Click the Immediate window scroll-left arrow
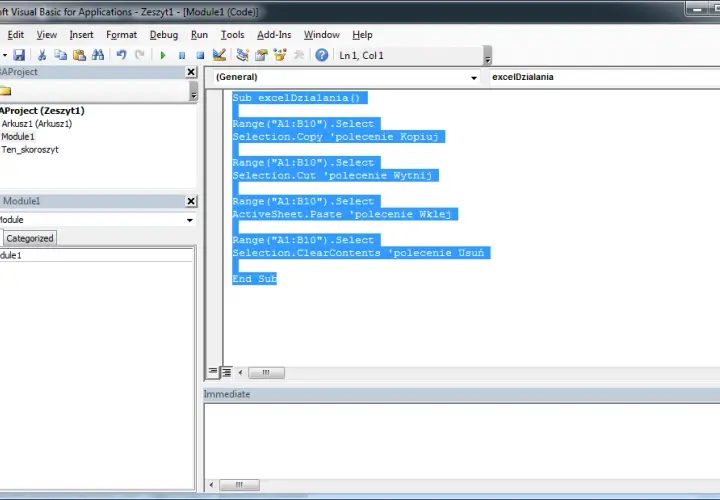 tap(211, 485)
